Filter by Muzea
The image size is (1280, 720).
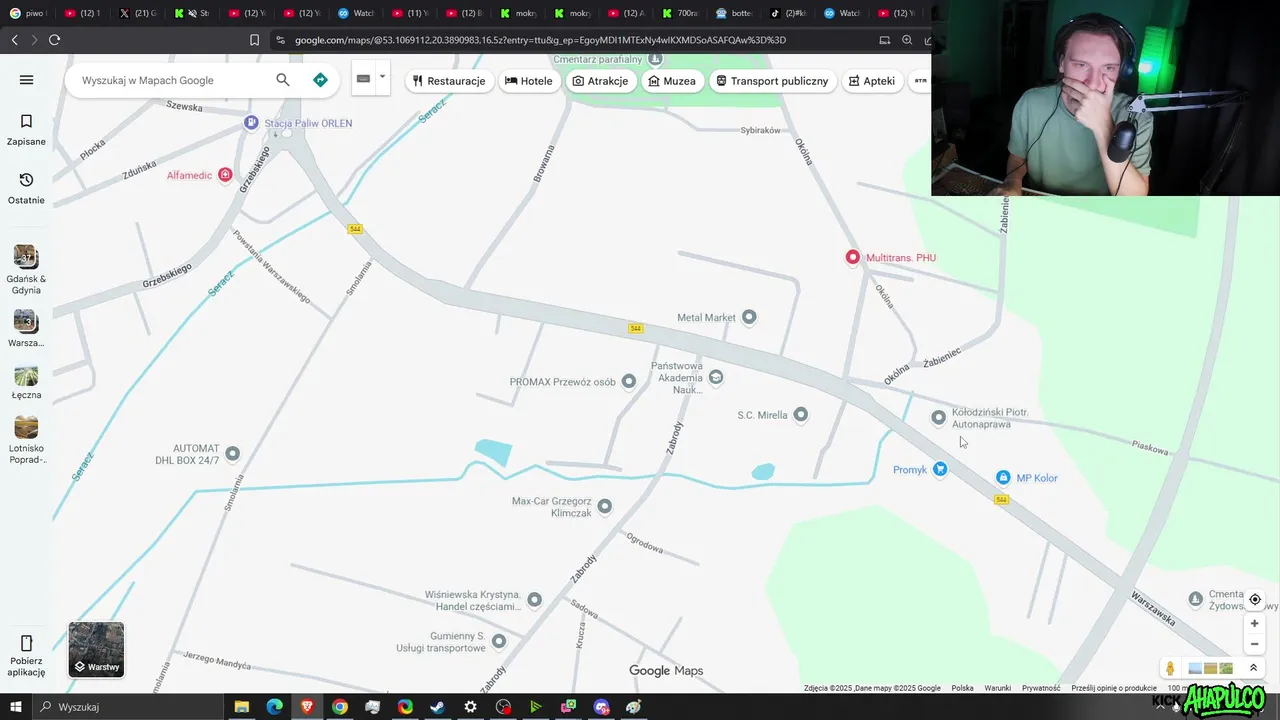[x=672, y=81]
